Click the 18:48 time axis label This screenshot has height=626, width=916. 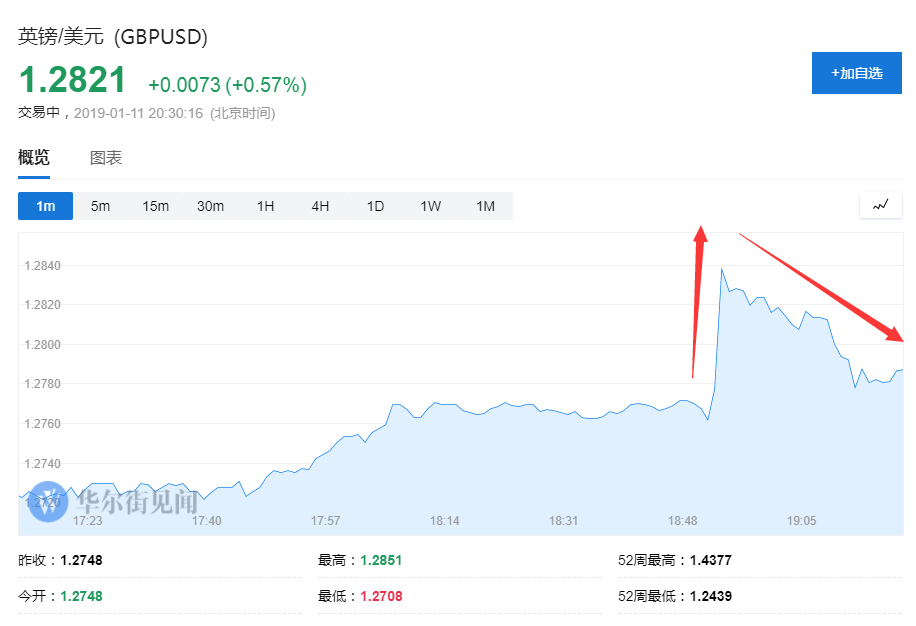tap(683, 521)
